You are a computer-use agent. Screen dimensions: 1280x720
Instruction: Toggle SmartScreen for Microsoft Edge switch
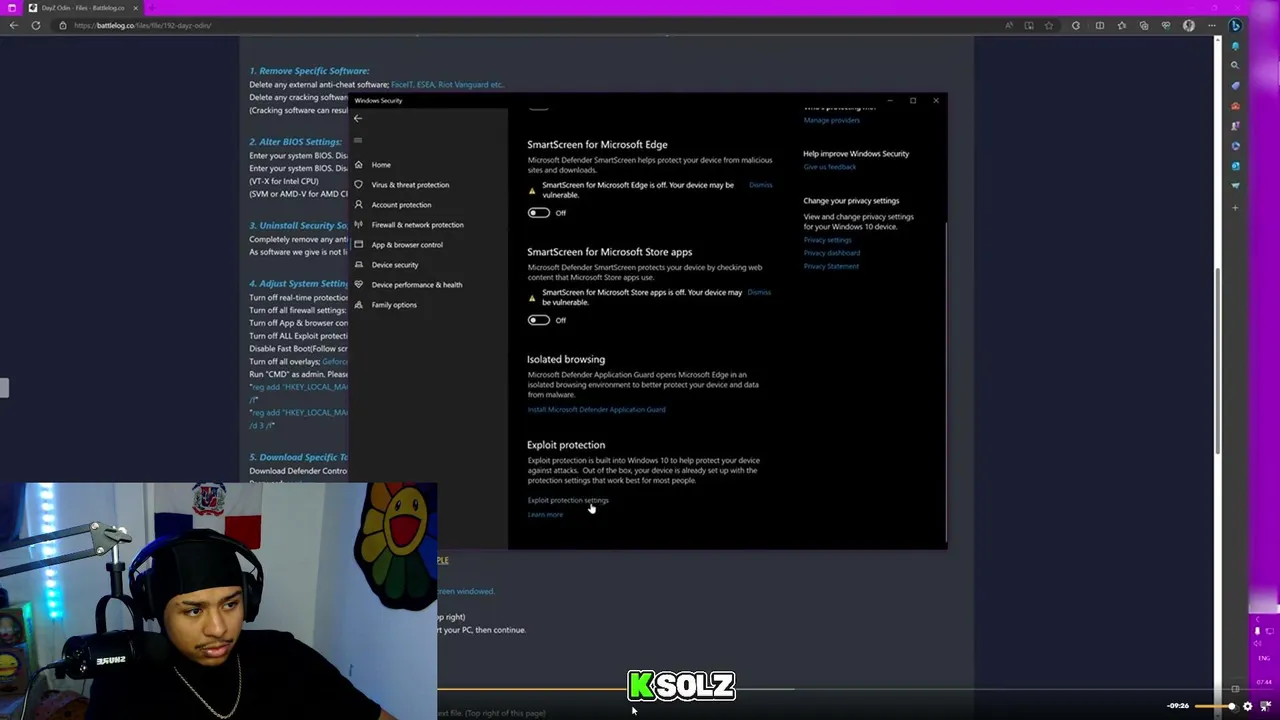(539, 213)
